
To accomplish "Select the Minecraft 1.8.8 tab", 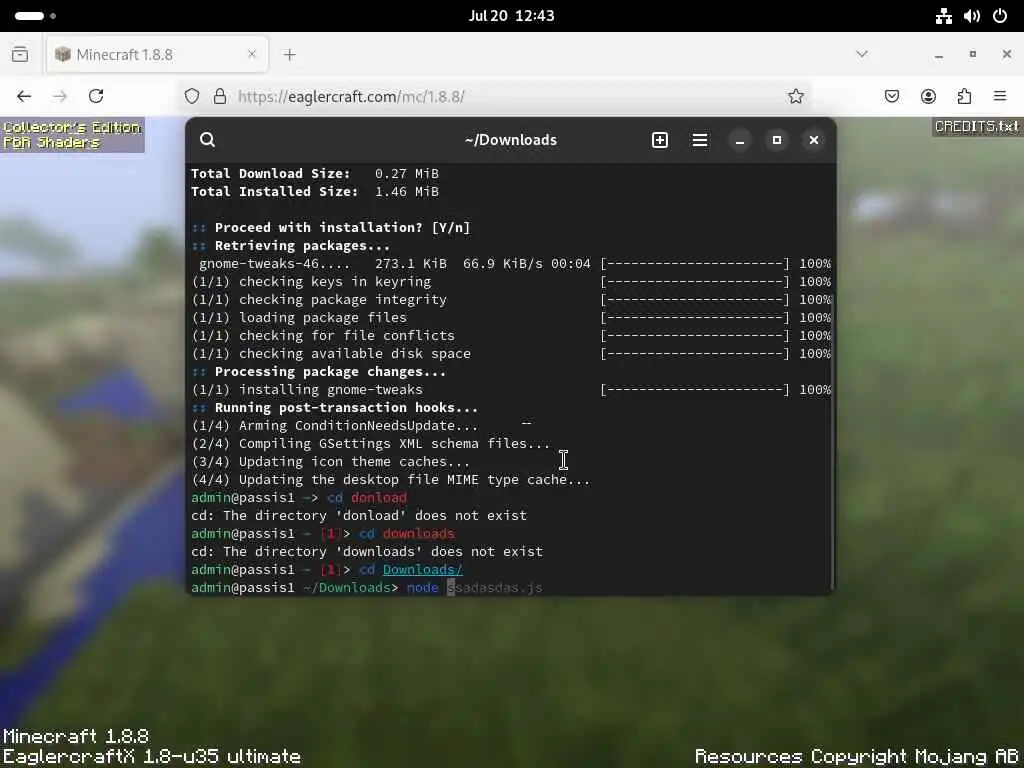I will [157, 54].
